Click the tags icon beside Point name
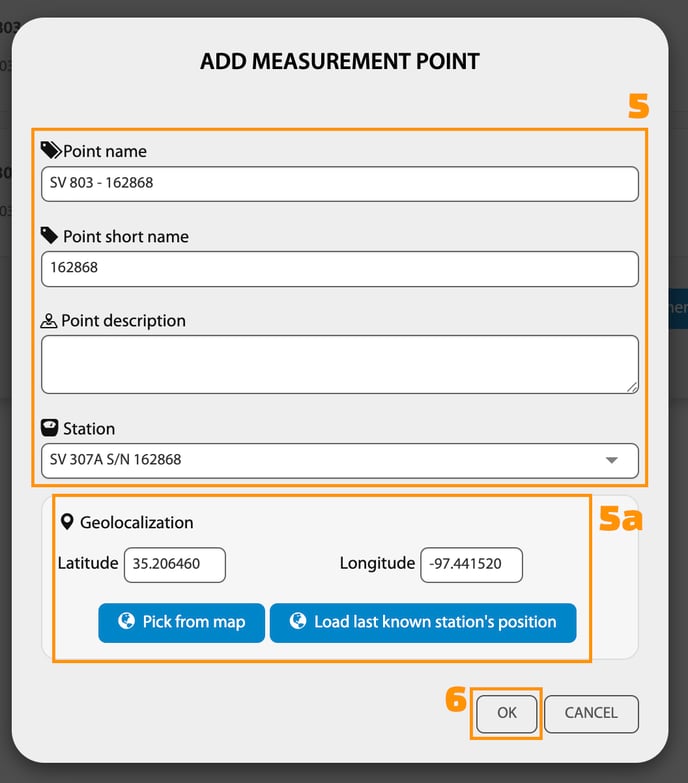This screenshot has height=783, width=688. pos(51,151)
